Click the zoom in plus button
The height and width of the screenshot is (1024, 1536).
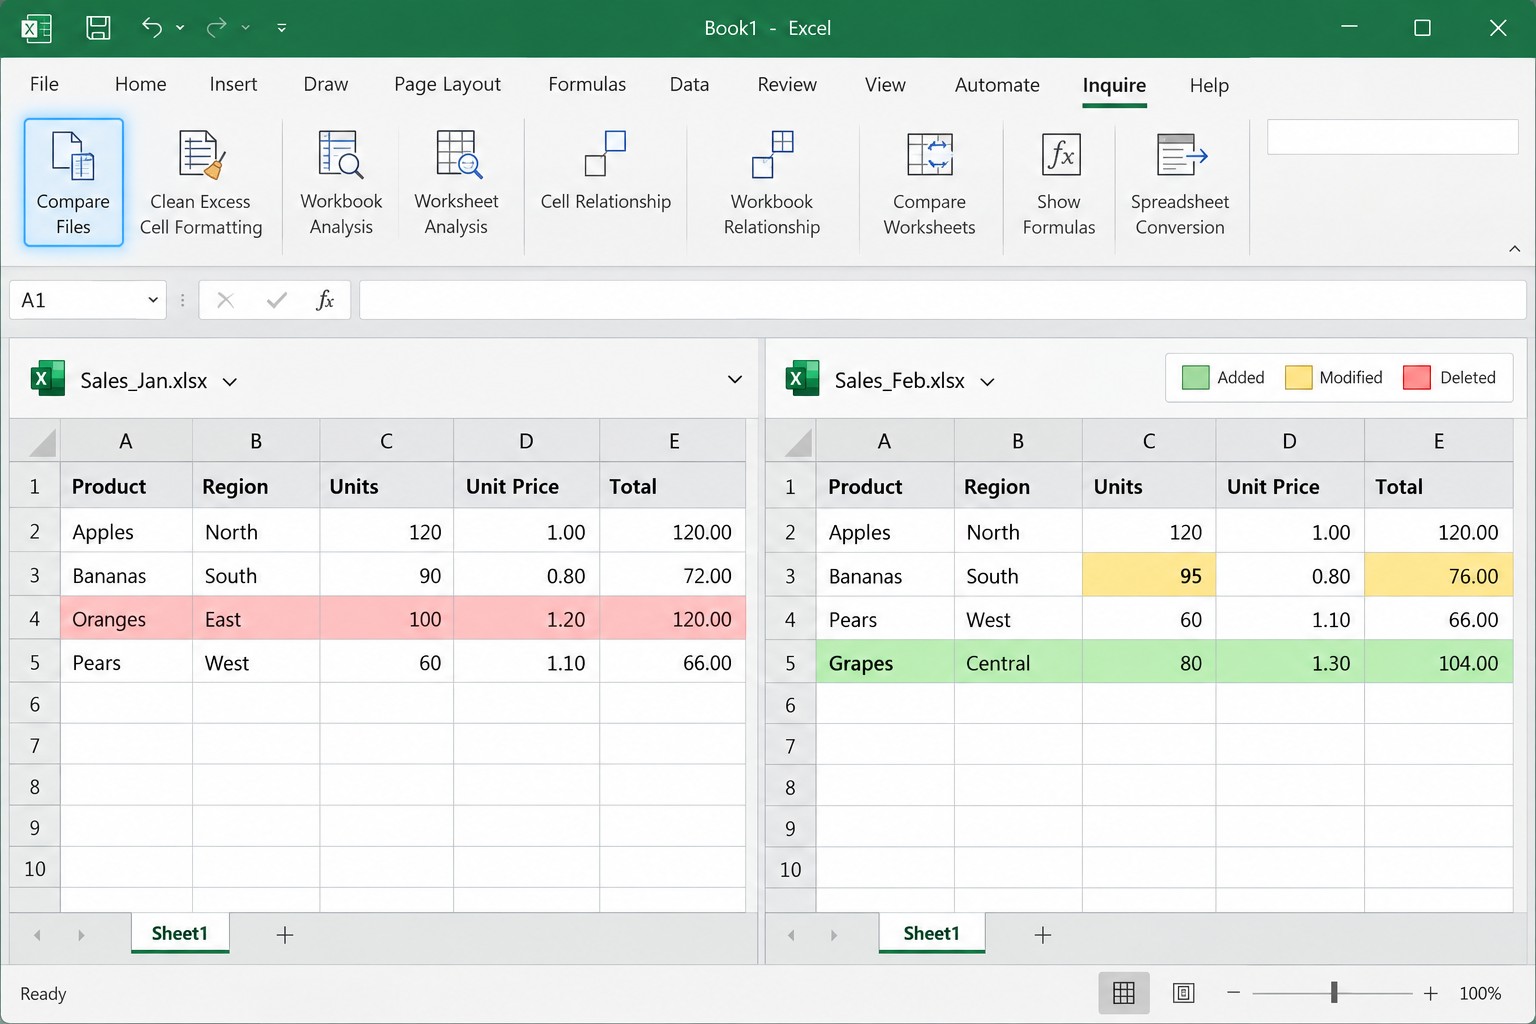click(x=1431, y=993)
